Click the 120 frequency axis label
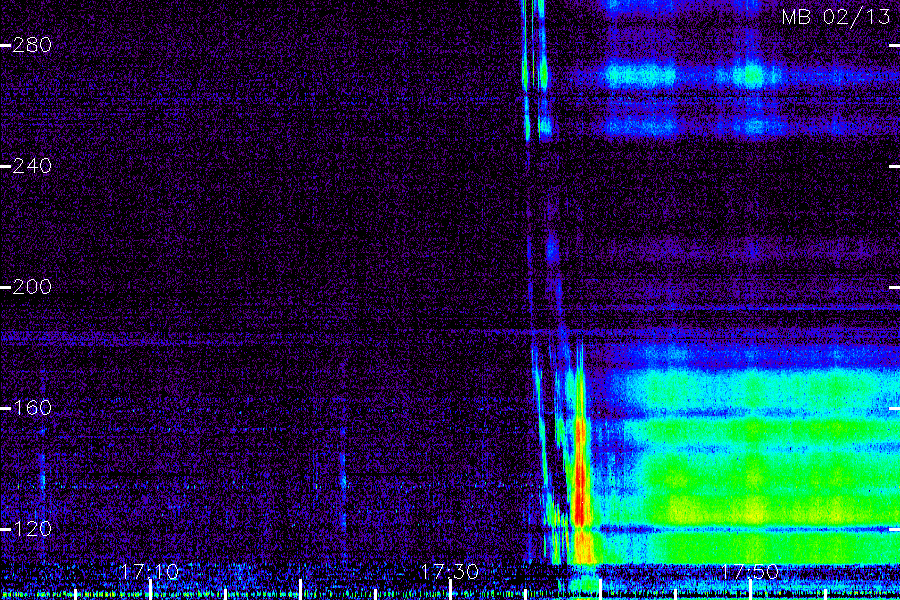 32,528
